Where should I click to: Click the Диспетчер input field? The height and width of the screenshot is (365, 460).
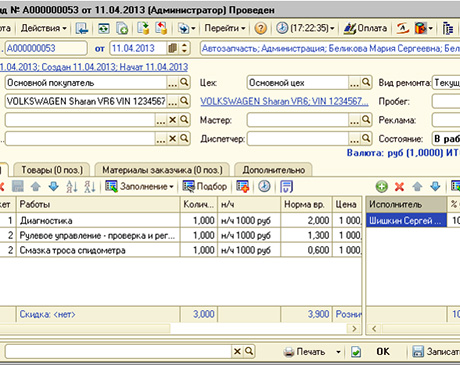coord(298,139)
